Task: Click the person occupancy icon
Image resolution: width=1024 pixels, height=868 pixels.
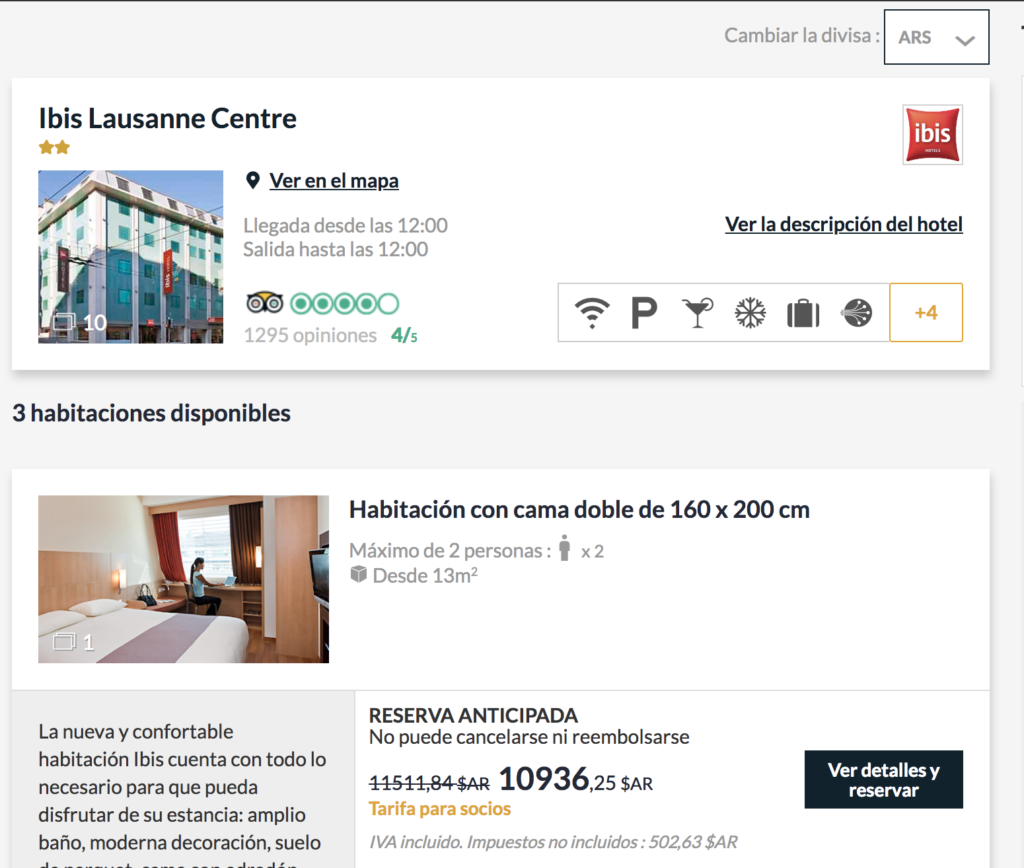Action: [x=564, y=548]
